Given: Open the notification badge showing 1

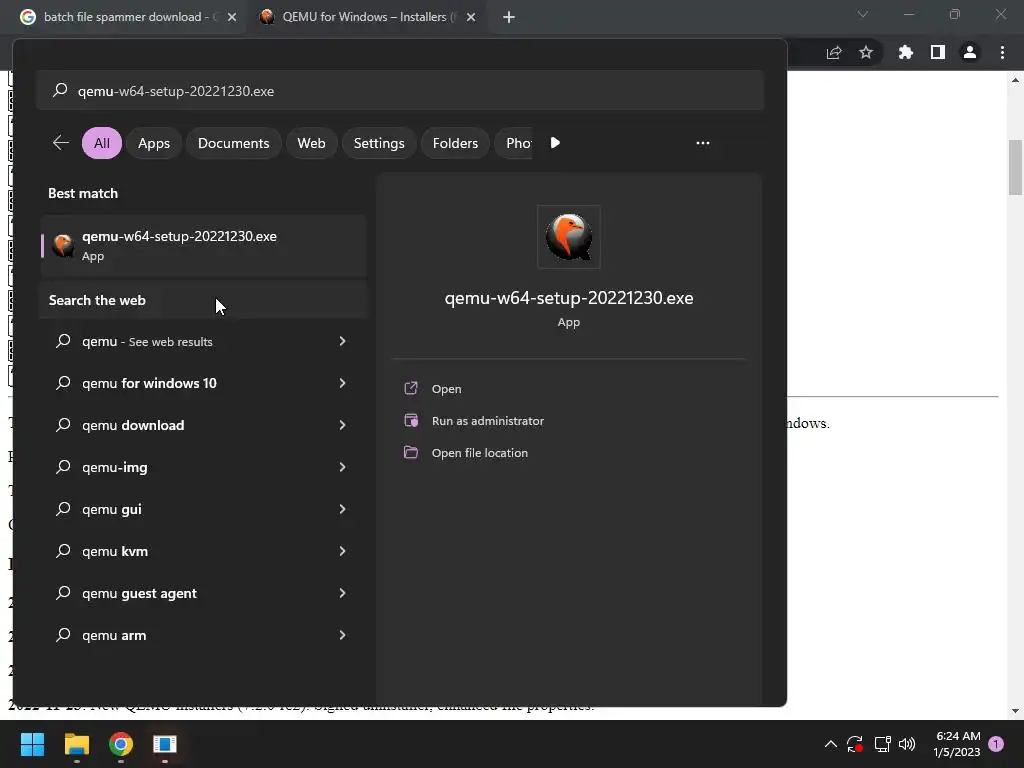Looking at the screenshot, I should point(996,743).
